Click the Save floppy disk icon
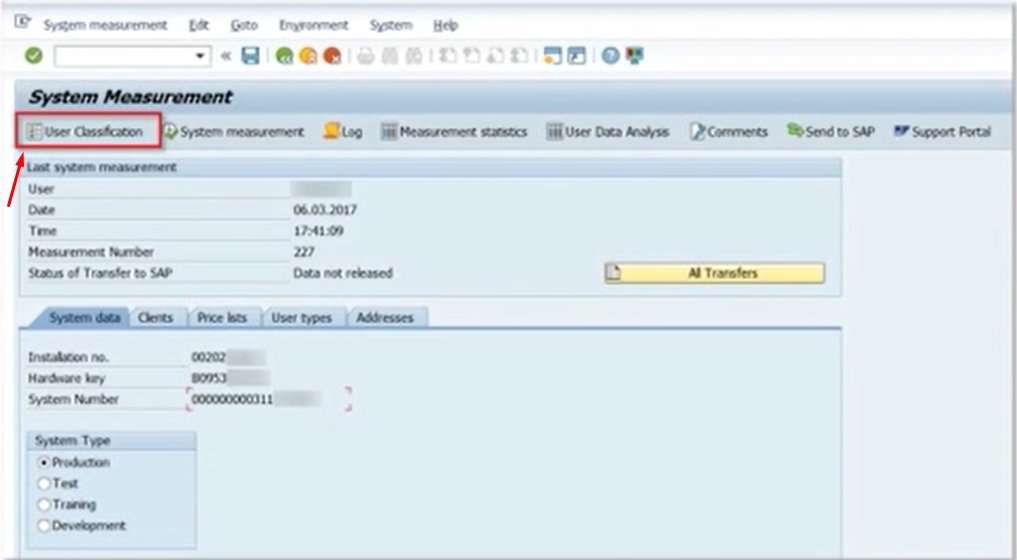This screenshot has width=1017, height=560. (x=250, y=56)
